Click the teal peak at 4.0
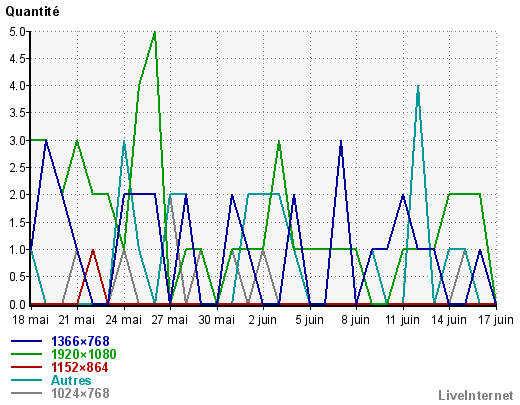This screenshot has height=405, width=520. point(418,87)
